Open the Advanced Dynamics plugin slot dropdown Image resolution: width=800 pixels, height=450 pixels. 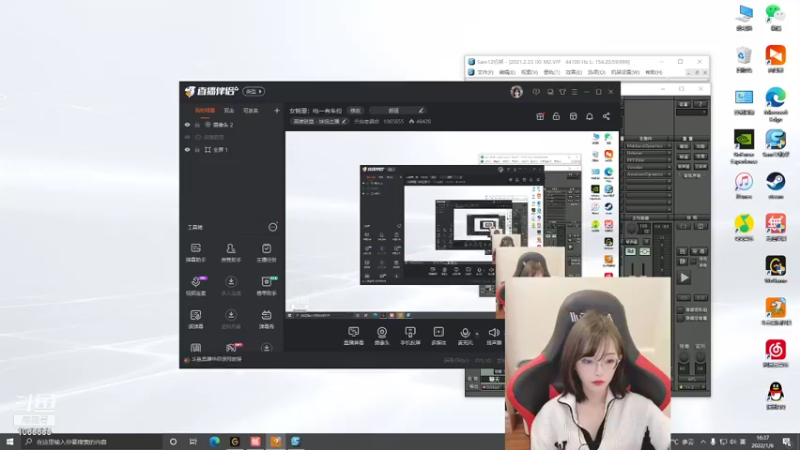648,174
